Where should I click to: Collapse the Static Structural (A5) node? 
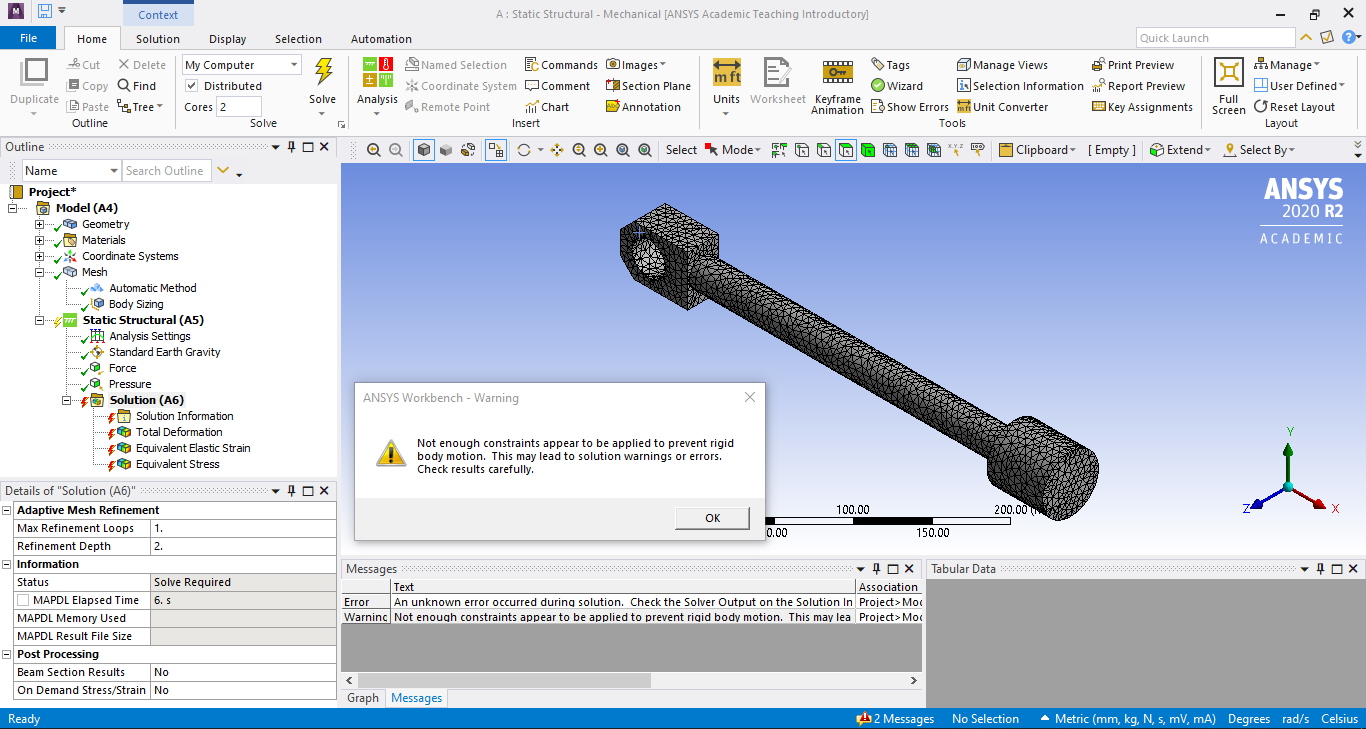[x=40, y=320]
